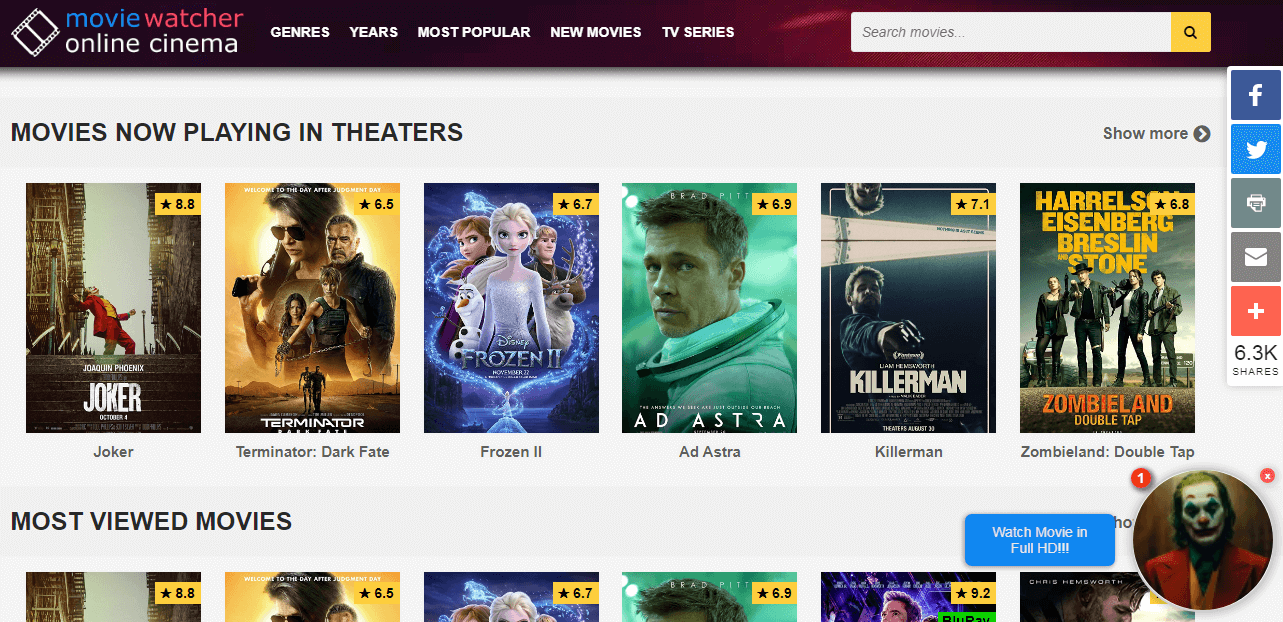Open the Zombieland: Double Tap title link
The image size is (1283, 622).
(1107, 452)
